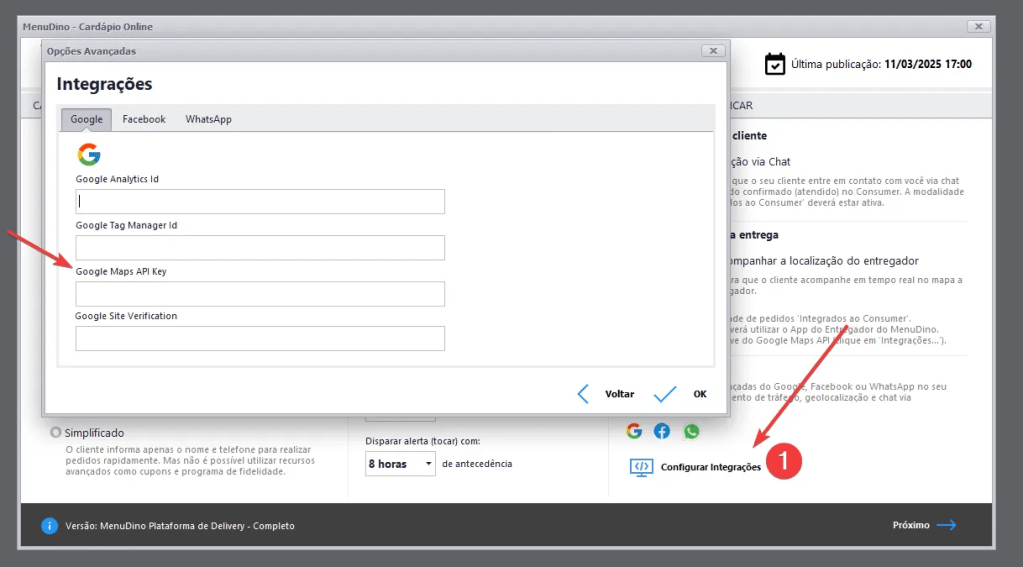Click the back chevron icon beside Voltar

[x=583, y=394]
